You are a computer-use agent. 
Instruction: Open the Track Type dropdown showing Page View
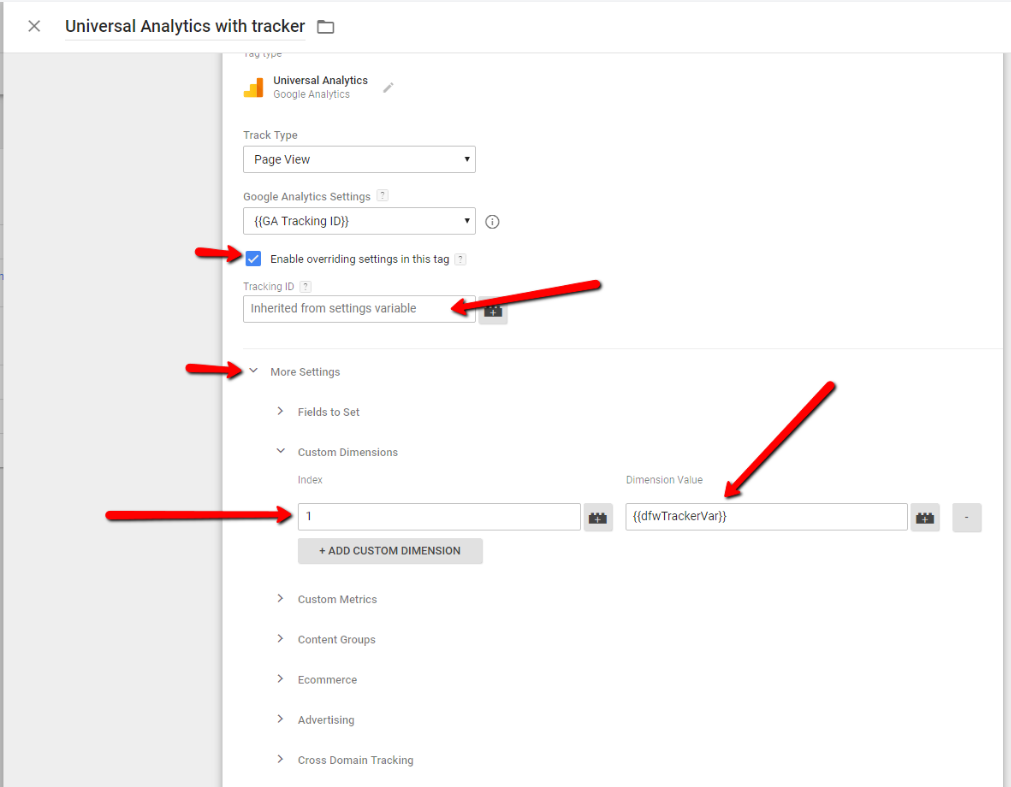point(359,159)
